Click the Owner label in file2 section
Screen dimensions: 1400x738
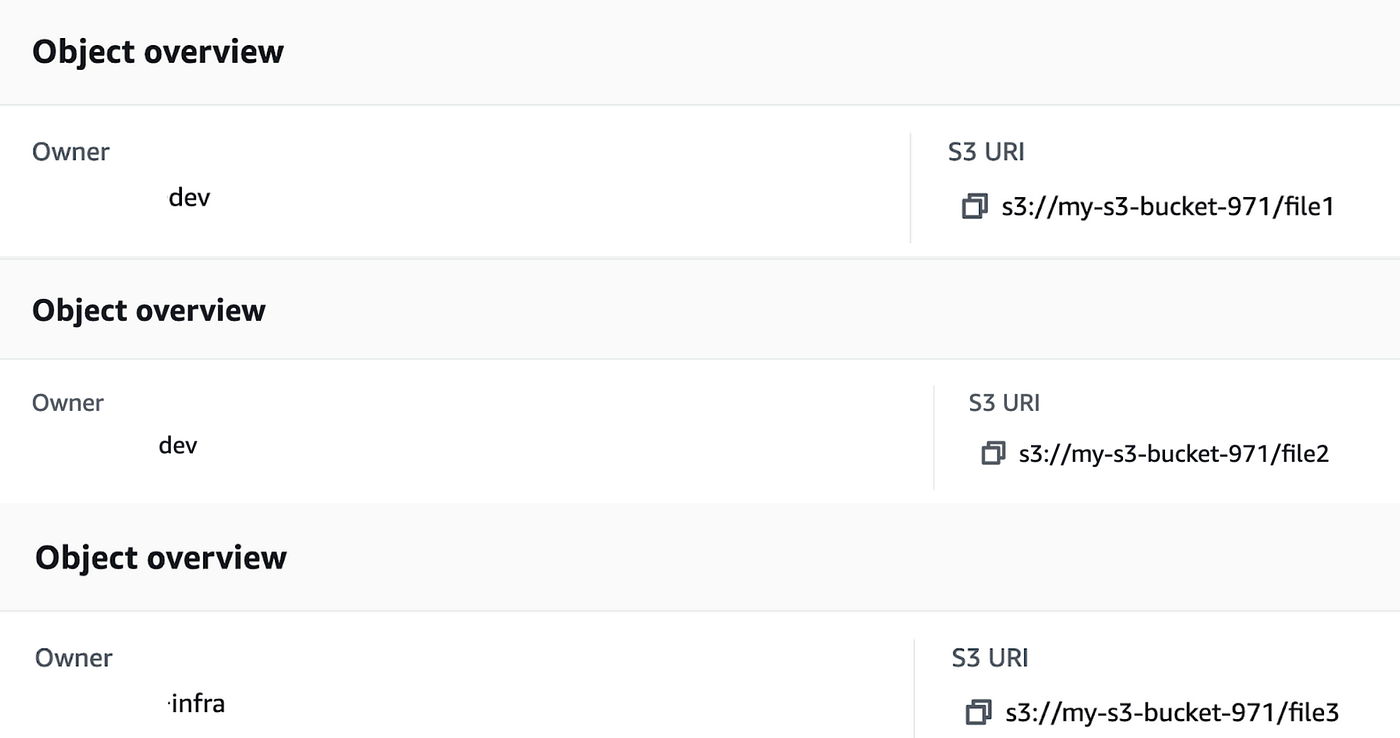[68, 403]
